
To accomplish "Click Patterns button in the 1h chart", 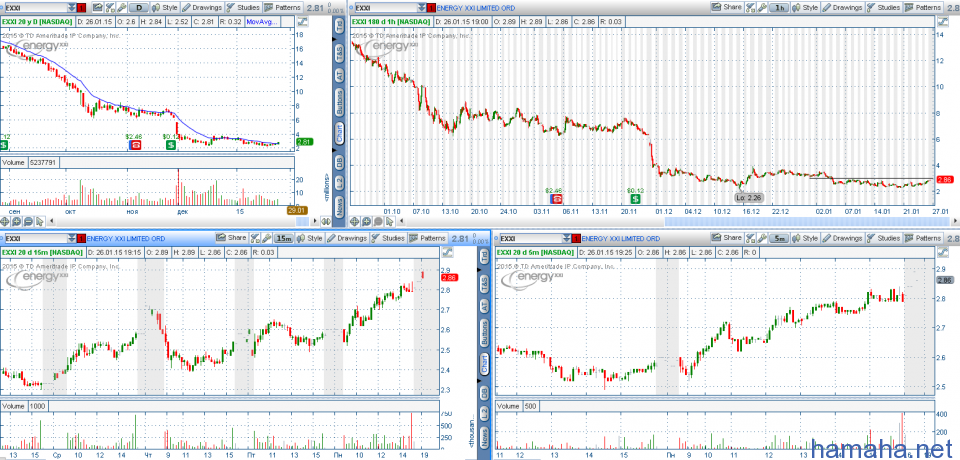I will point(922,8).
